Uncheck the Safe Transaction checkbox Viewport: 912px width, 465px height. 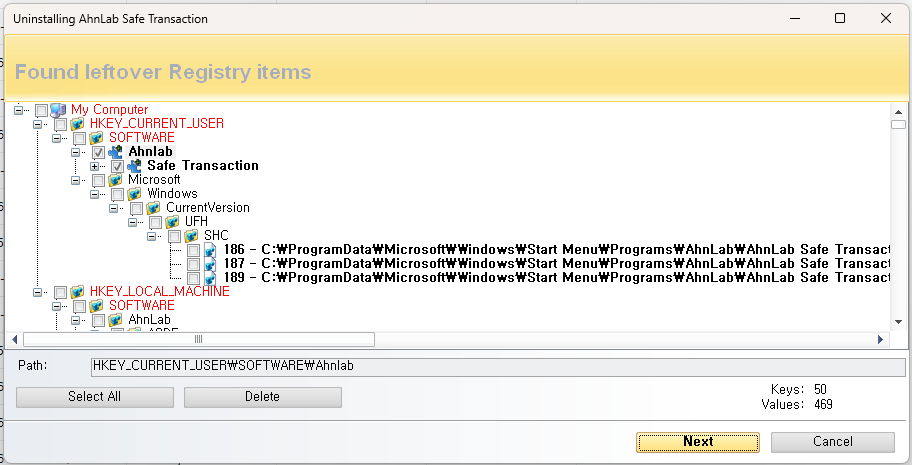click(x=117, y=166)
